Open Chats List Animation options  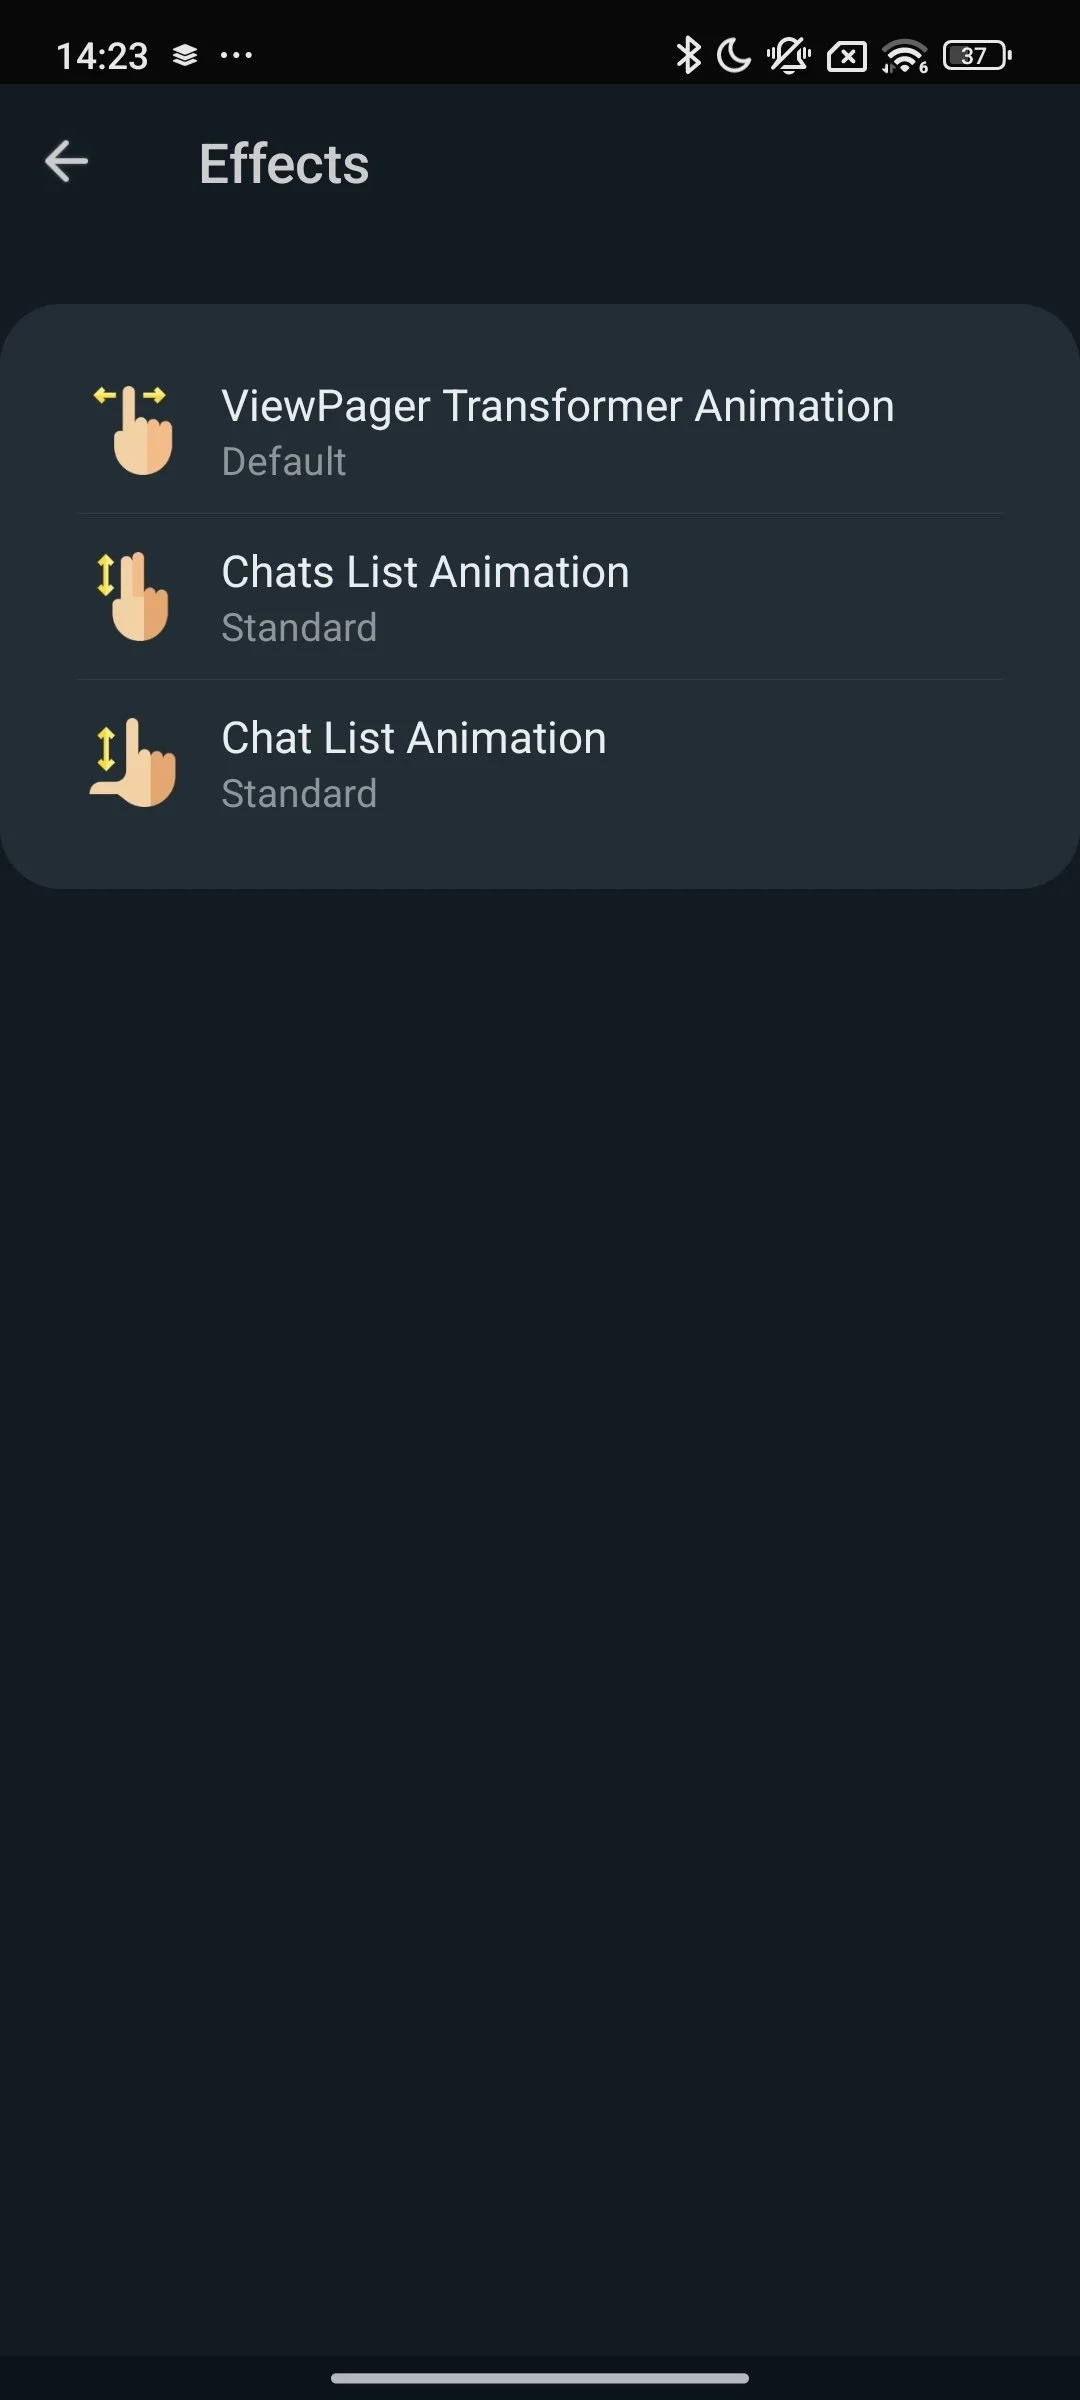pyautogui.click(x=425, y=573)
